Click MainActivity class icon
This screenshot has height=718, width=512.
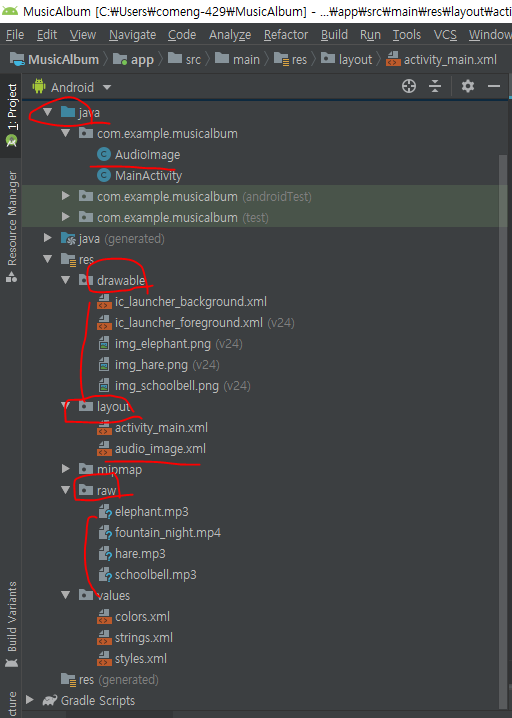[x=104, y=175]
